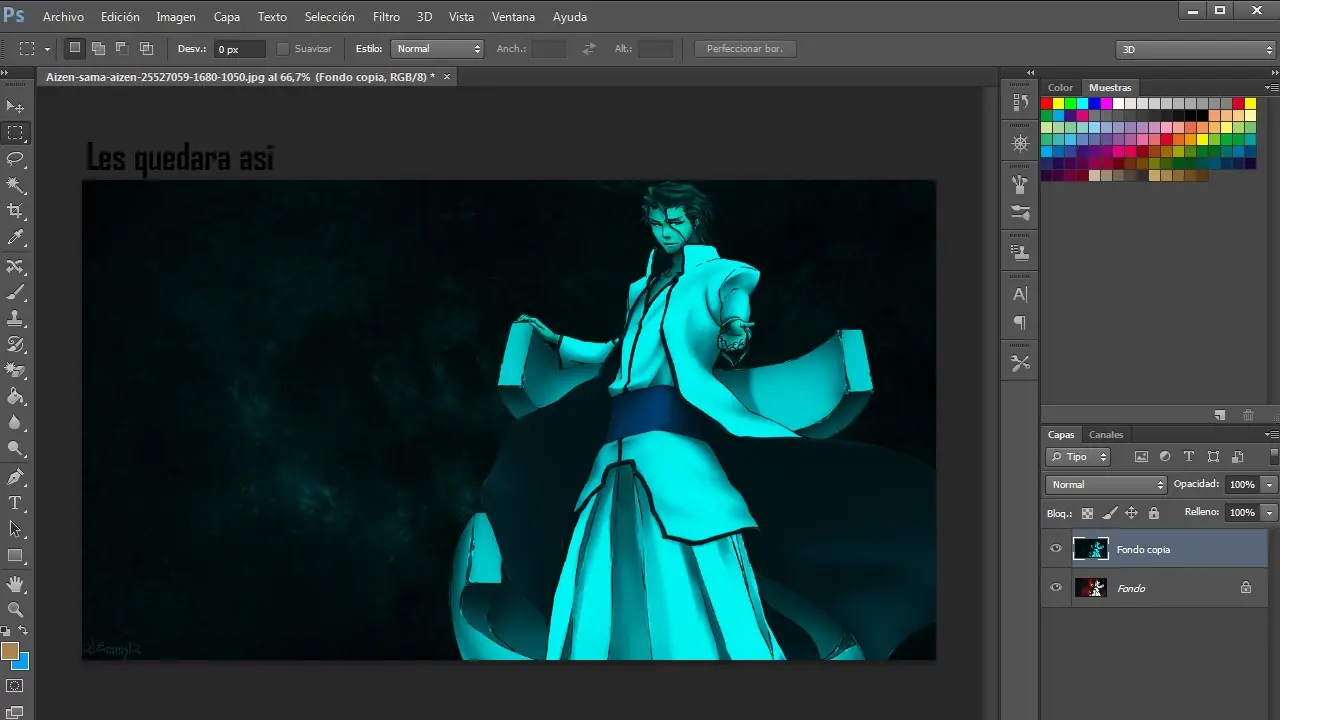The image size is (1324, 724).
Task: Toggle adjustment layer filter
Action: [1165, 457]
